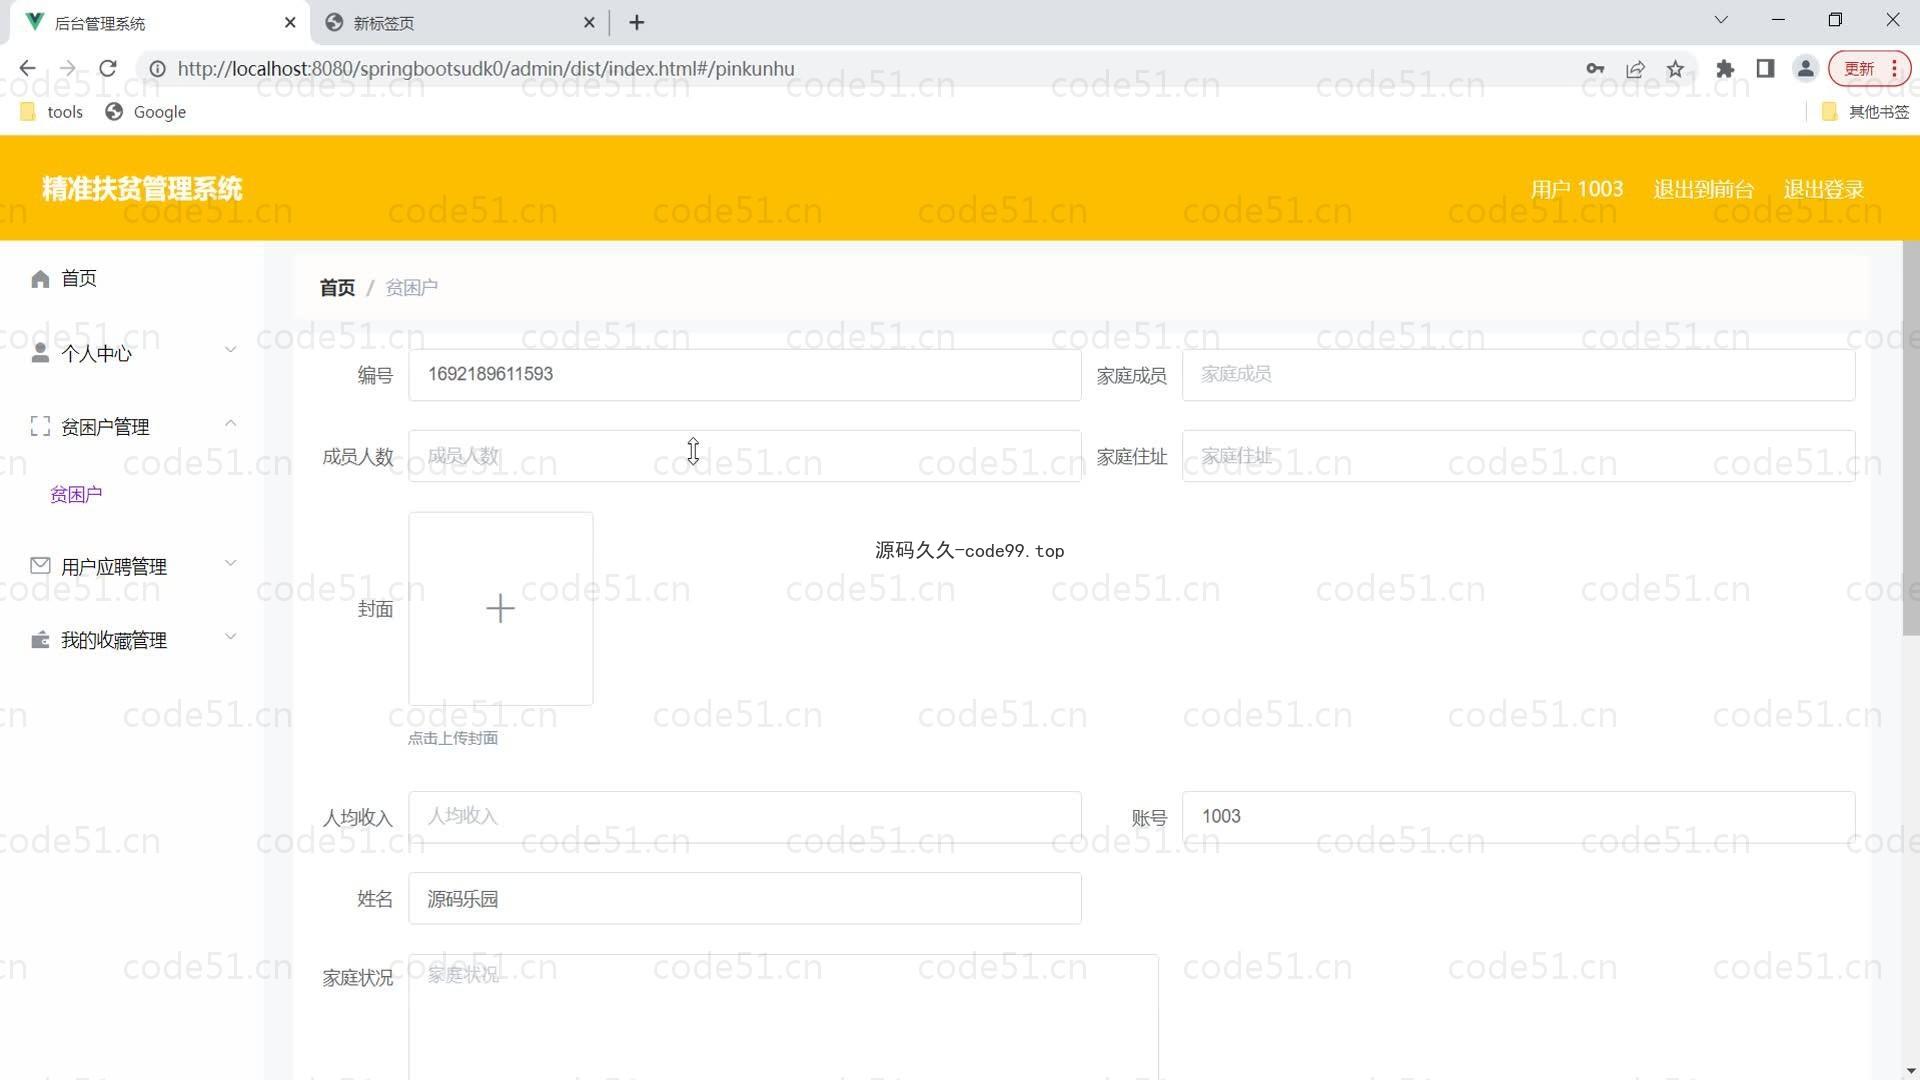The image size is (1920, 1080).
Task: Click the person icon beside 个人中心
Action: (x=40, y=353)
